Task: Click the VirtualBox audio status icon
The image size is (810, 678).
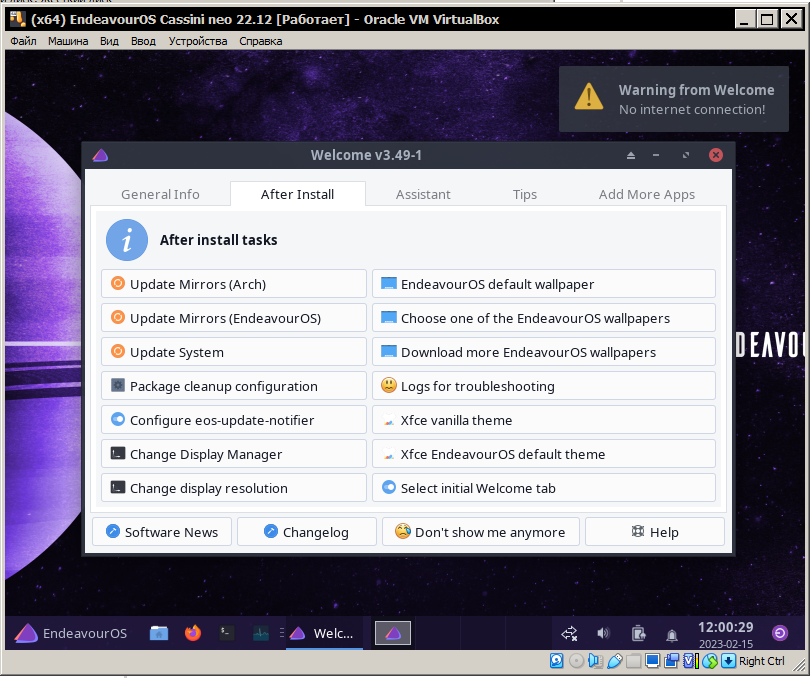Action: pyautogui.click(x=596, y=661)
